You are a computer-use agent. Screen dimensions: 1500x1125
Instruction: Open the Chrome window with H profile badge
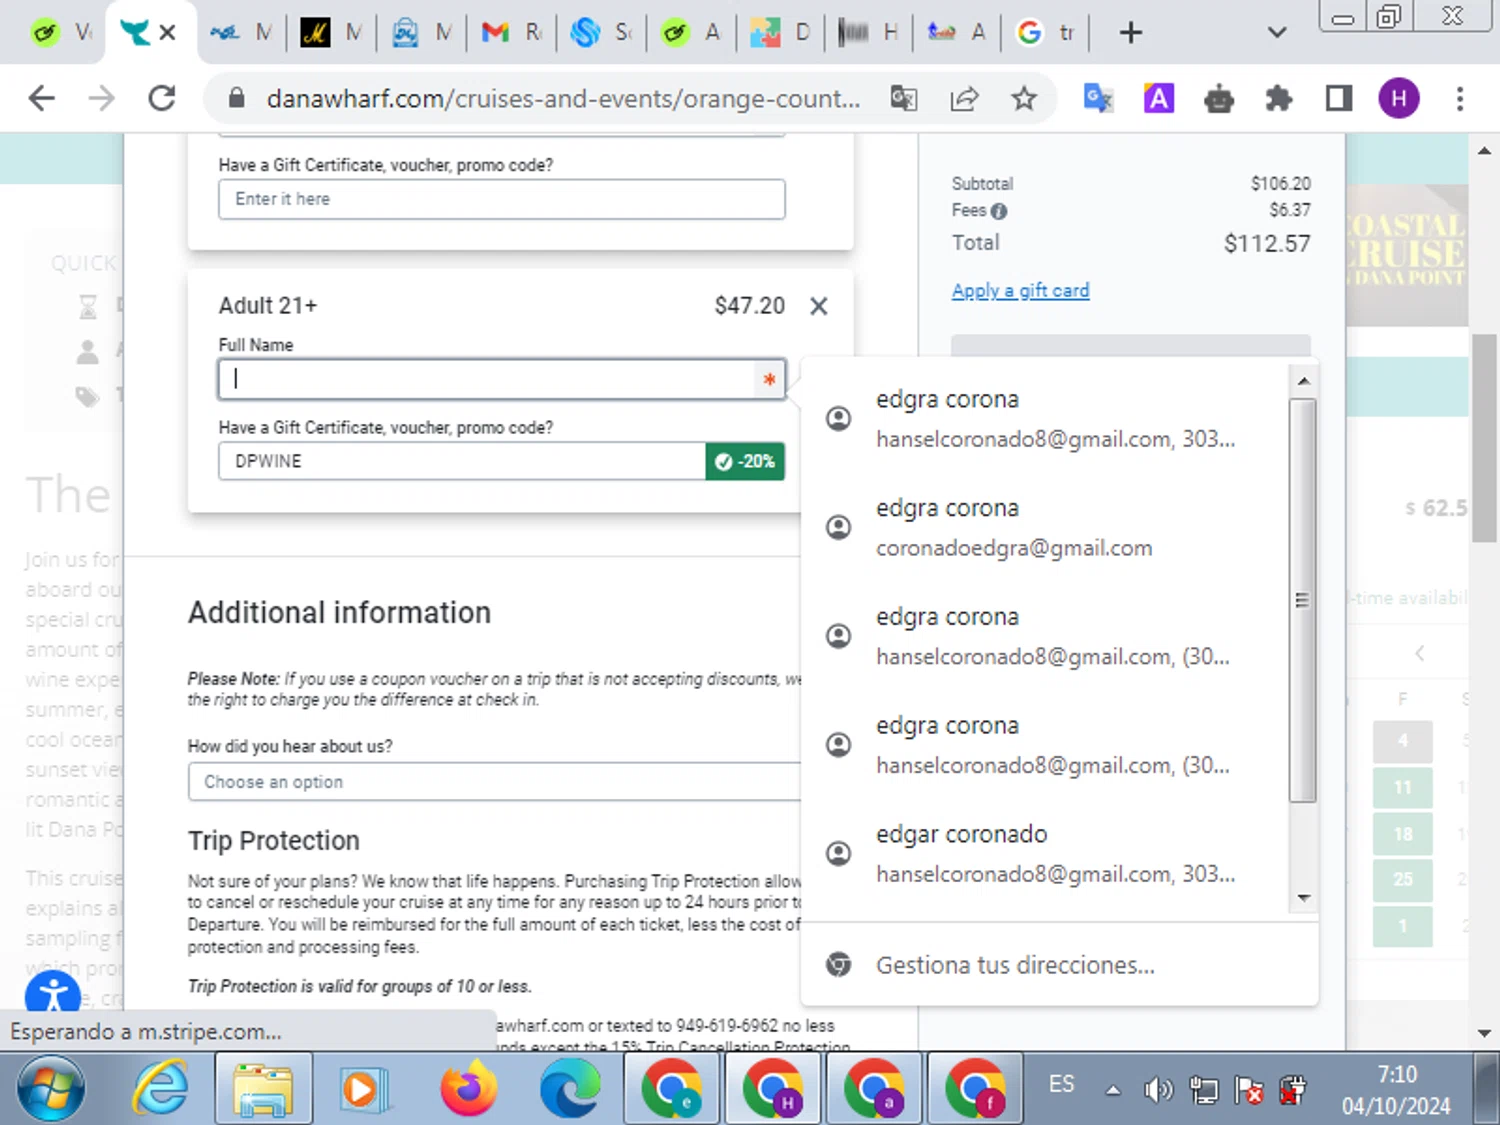pos(773,1088)
